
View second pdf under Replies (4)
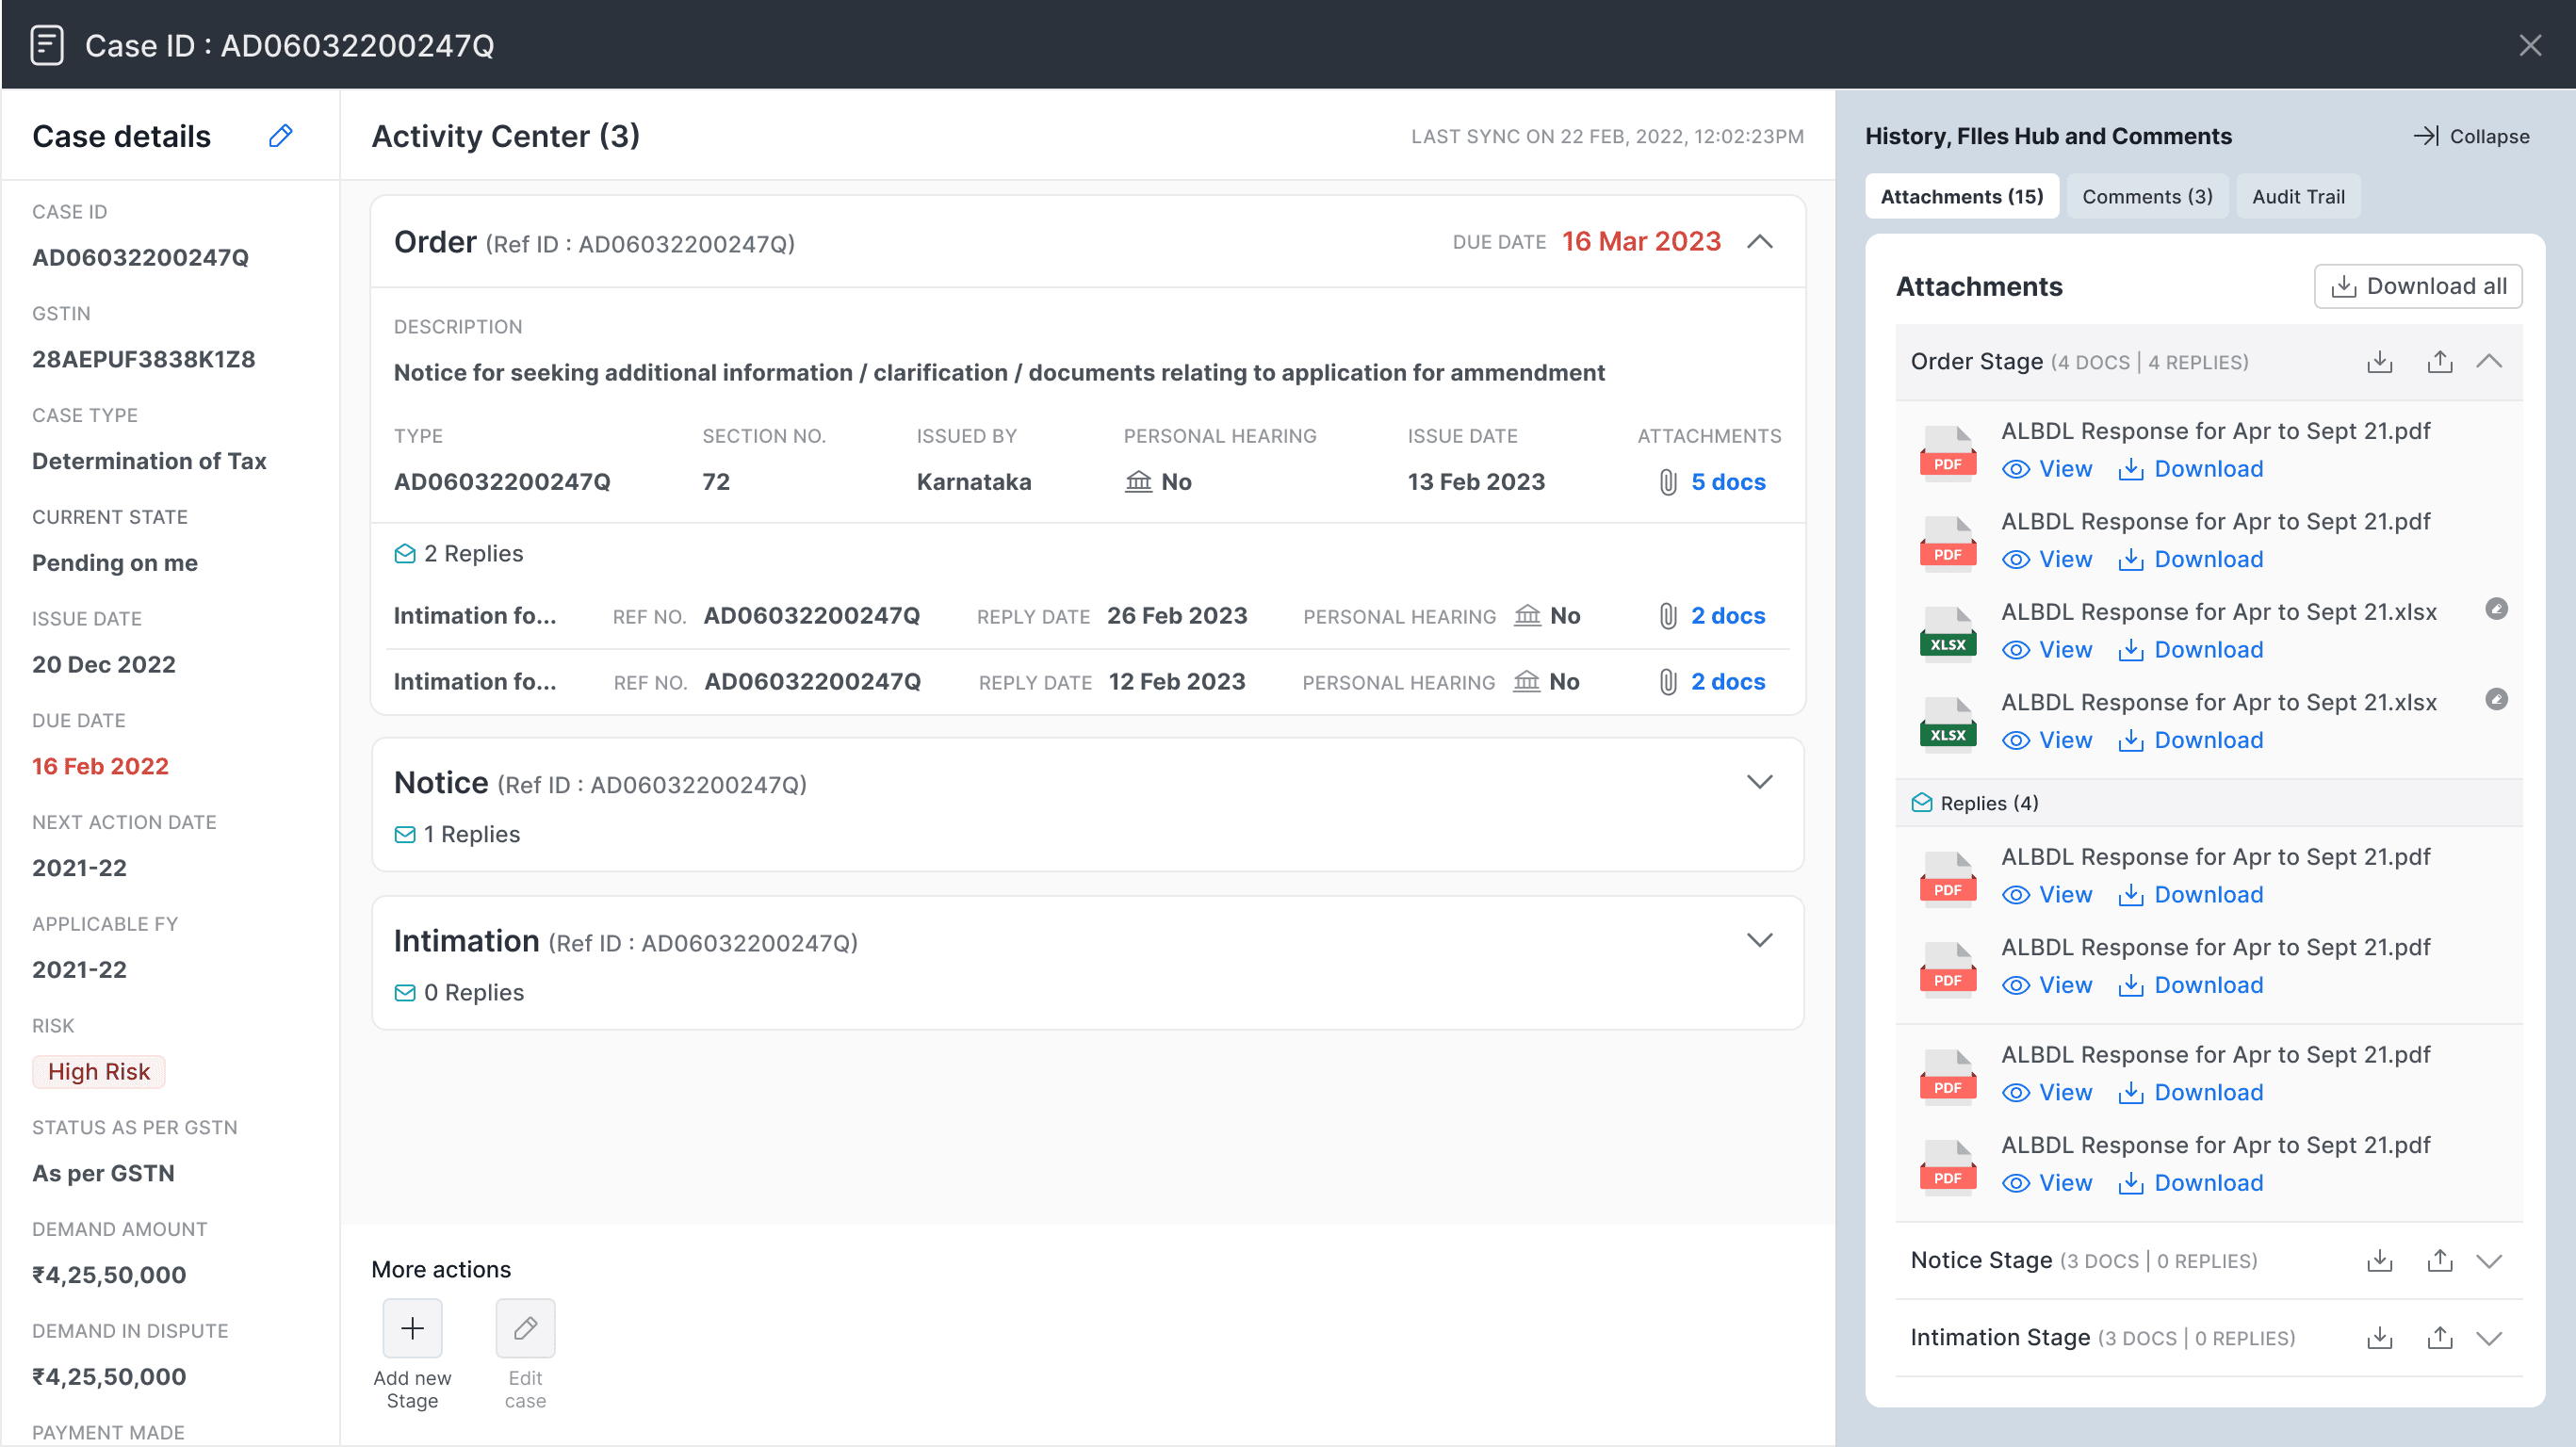tap(2047, 986)
